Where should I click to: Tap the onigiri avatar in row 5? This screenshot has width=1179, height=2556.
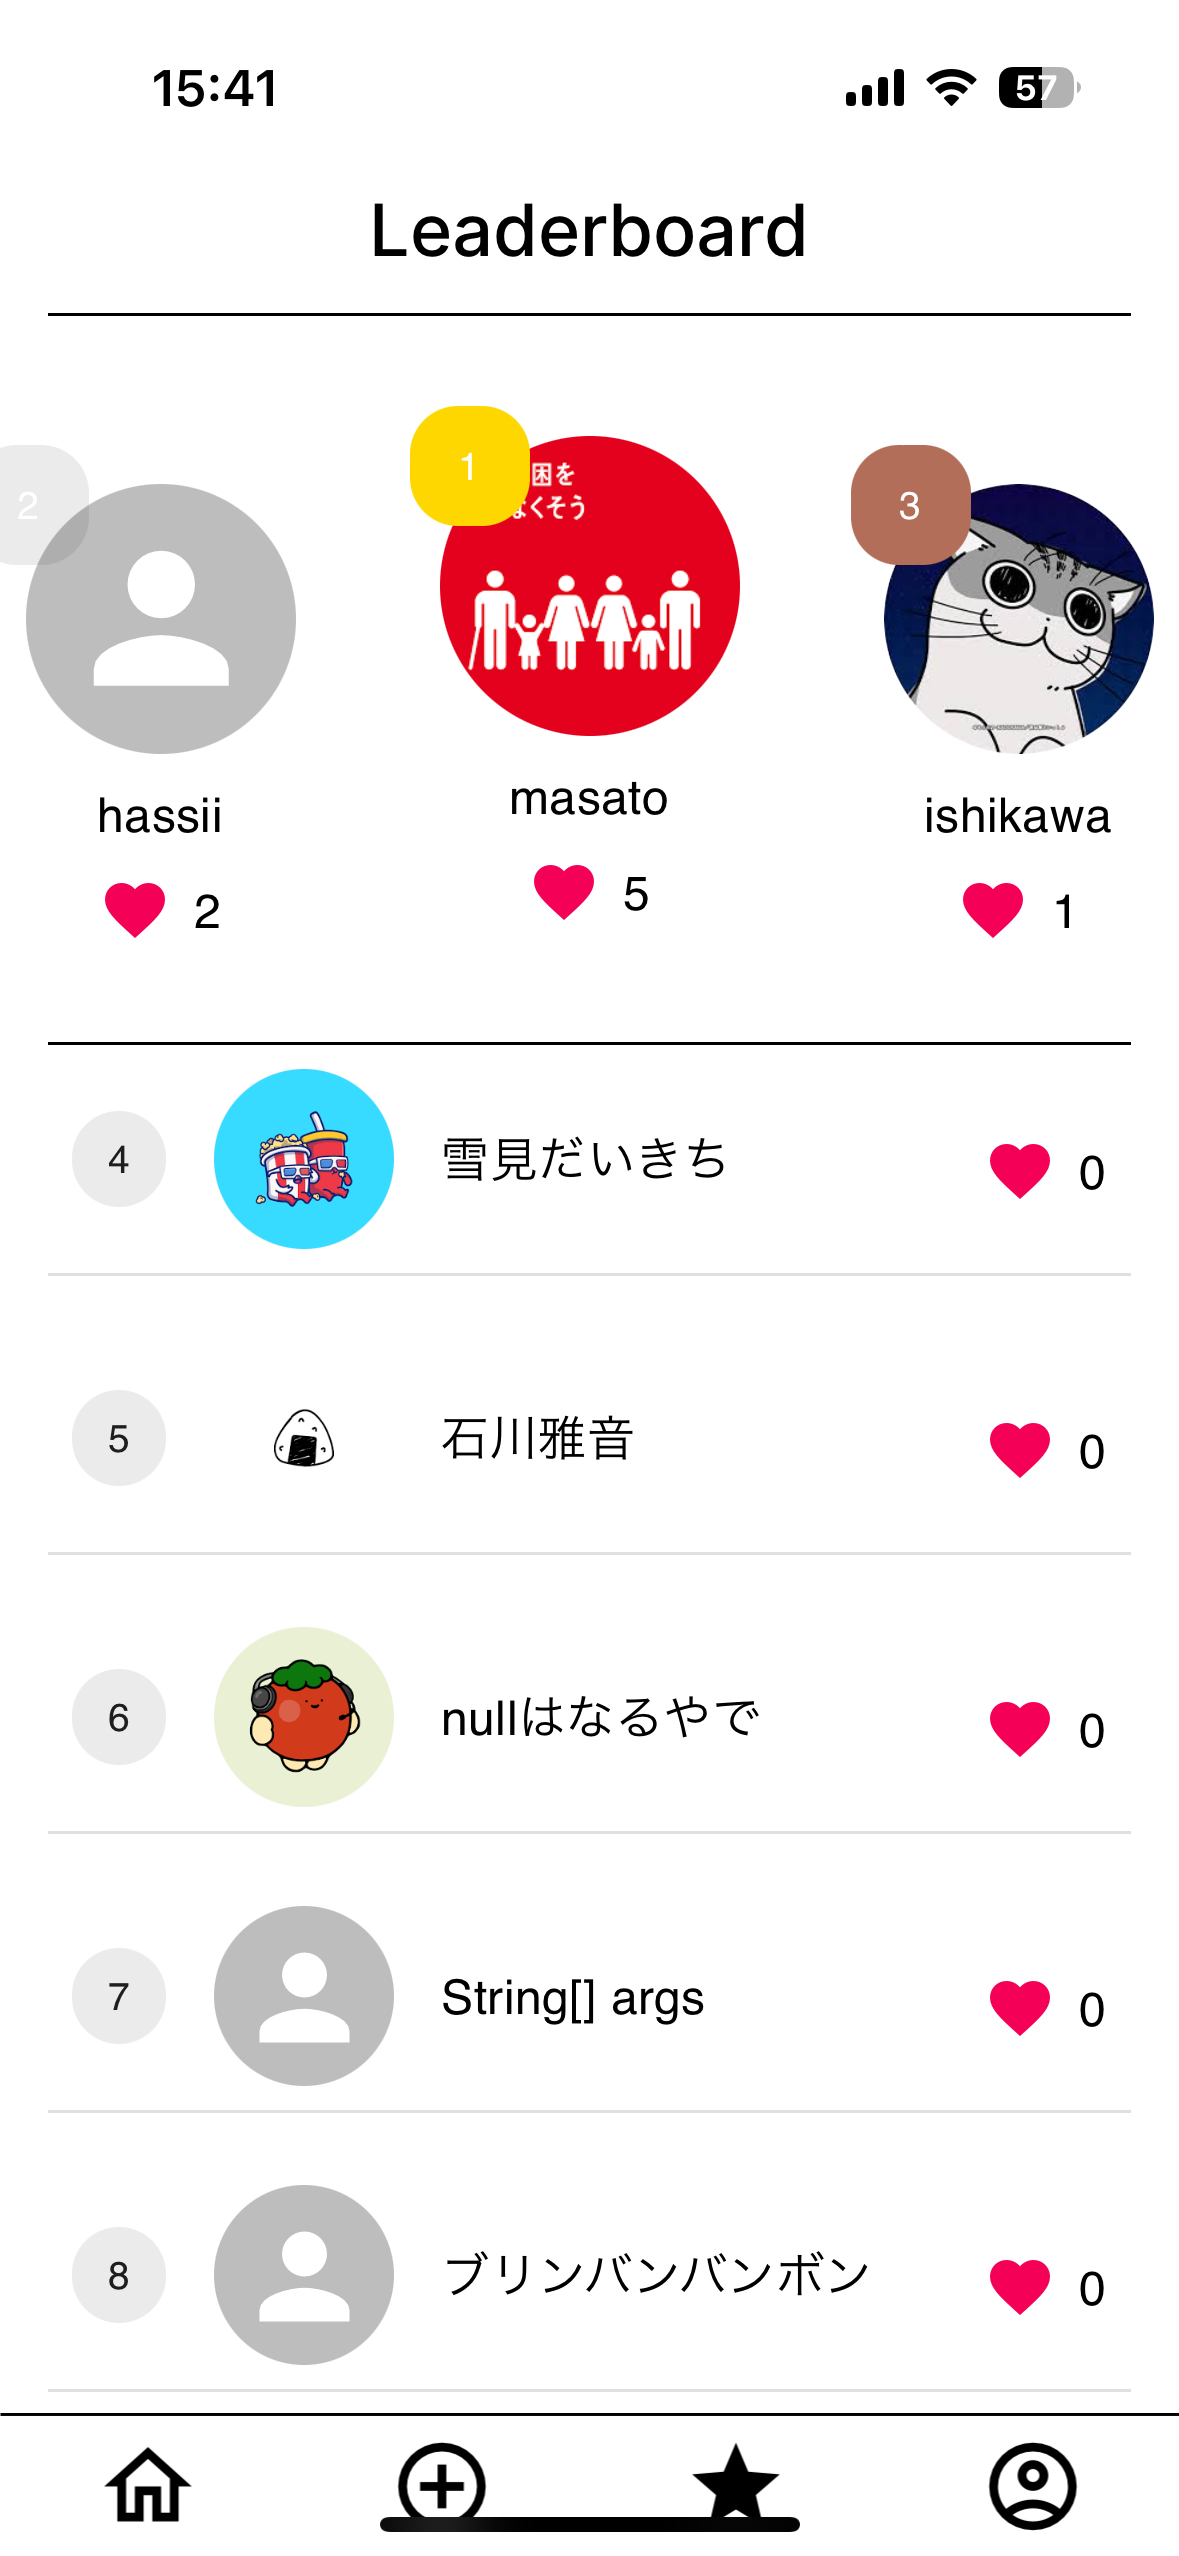pos(304,1438)
